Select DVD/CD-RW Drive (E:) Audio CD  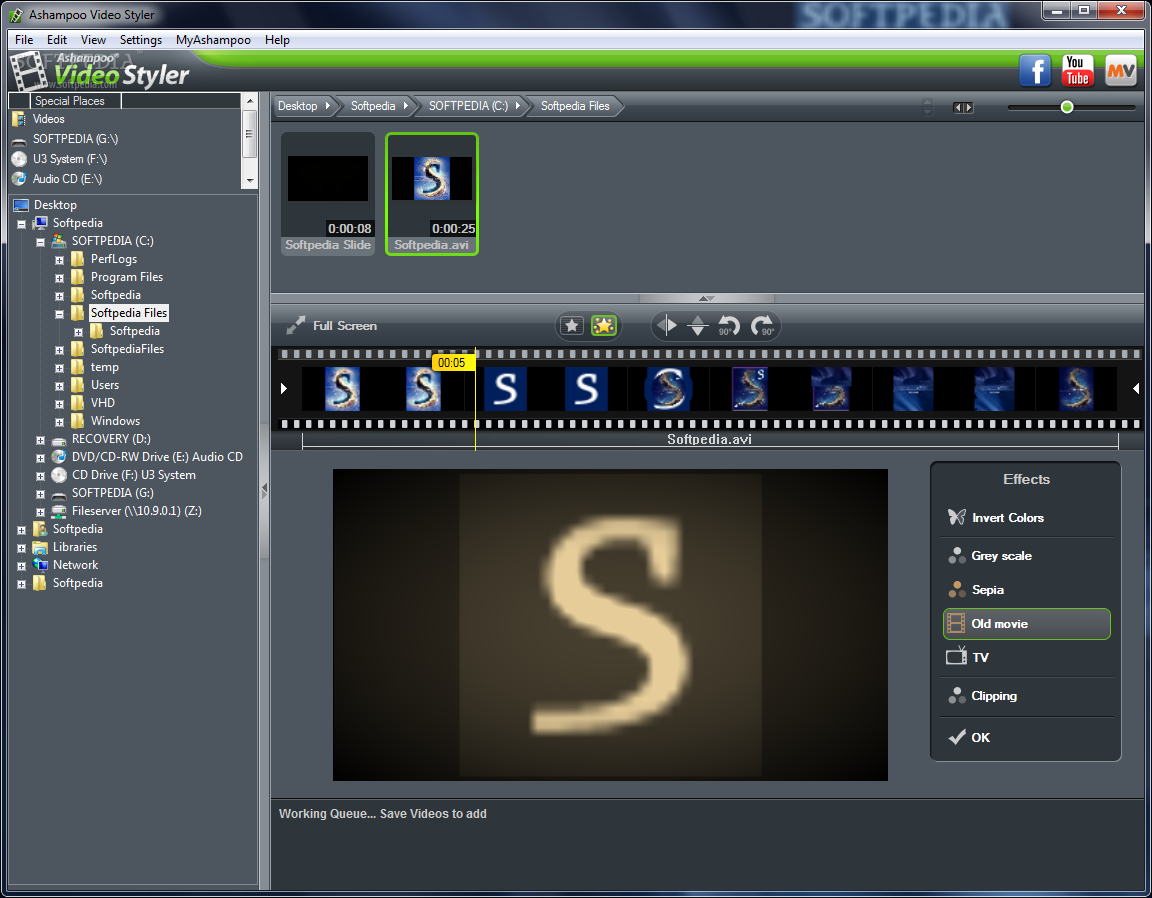coord(157,457)
